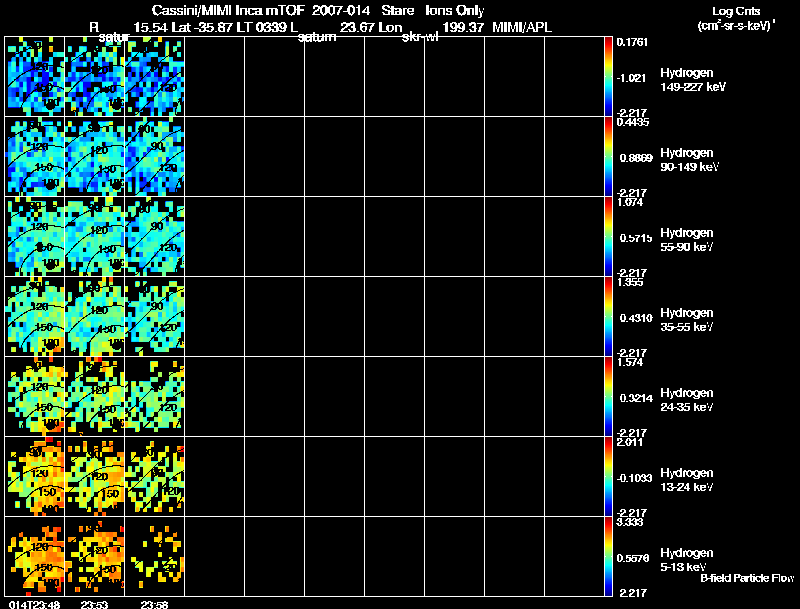The width and height of the screenshot is (800, 609).
Task: Click the 'Hydrogen 149-227 keV' label
Action: click(x=693, y=80)
